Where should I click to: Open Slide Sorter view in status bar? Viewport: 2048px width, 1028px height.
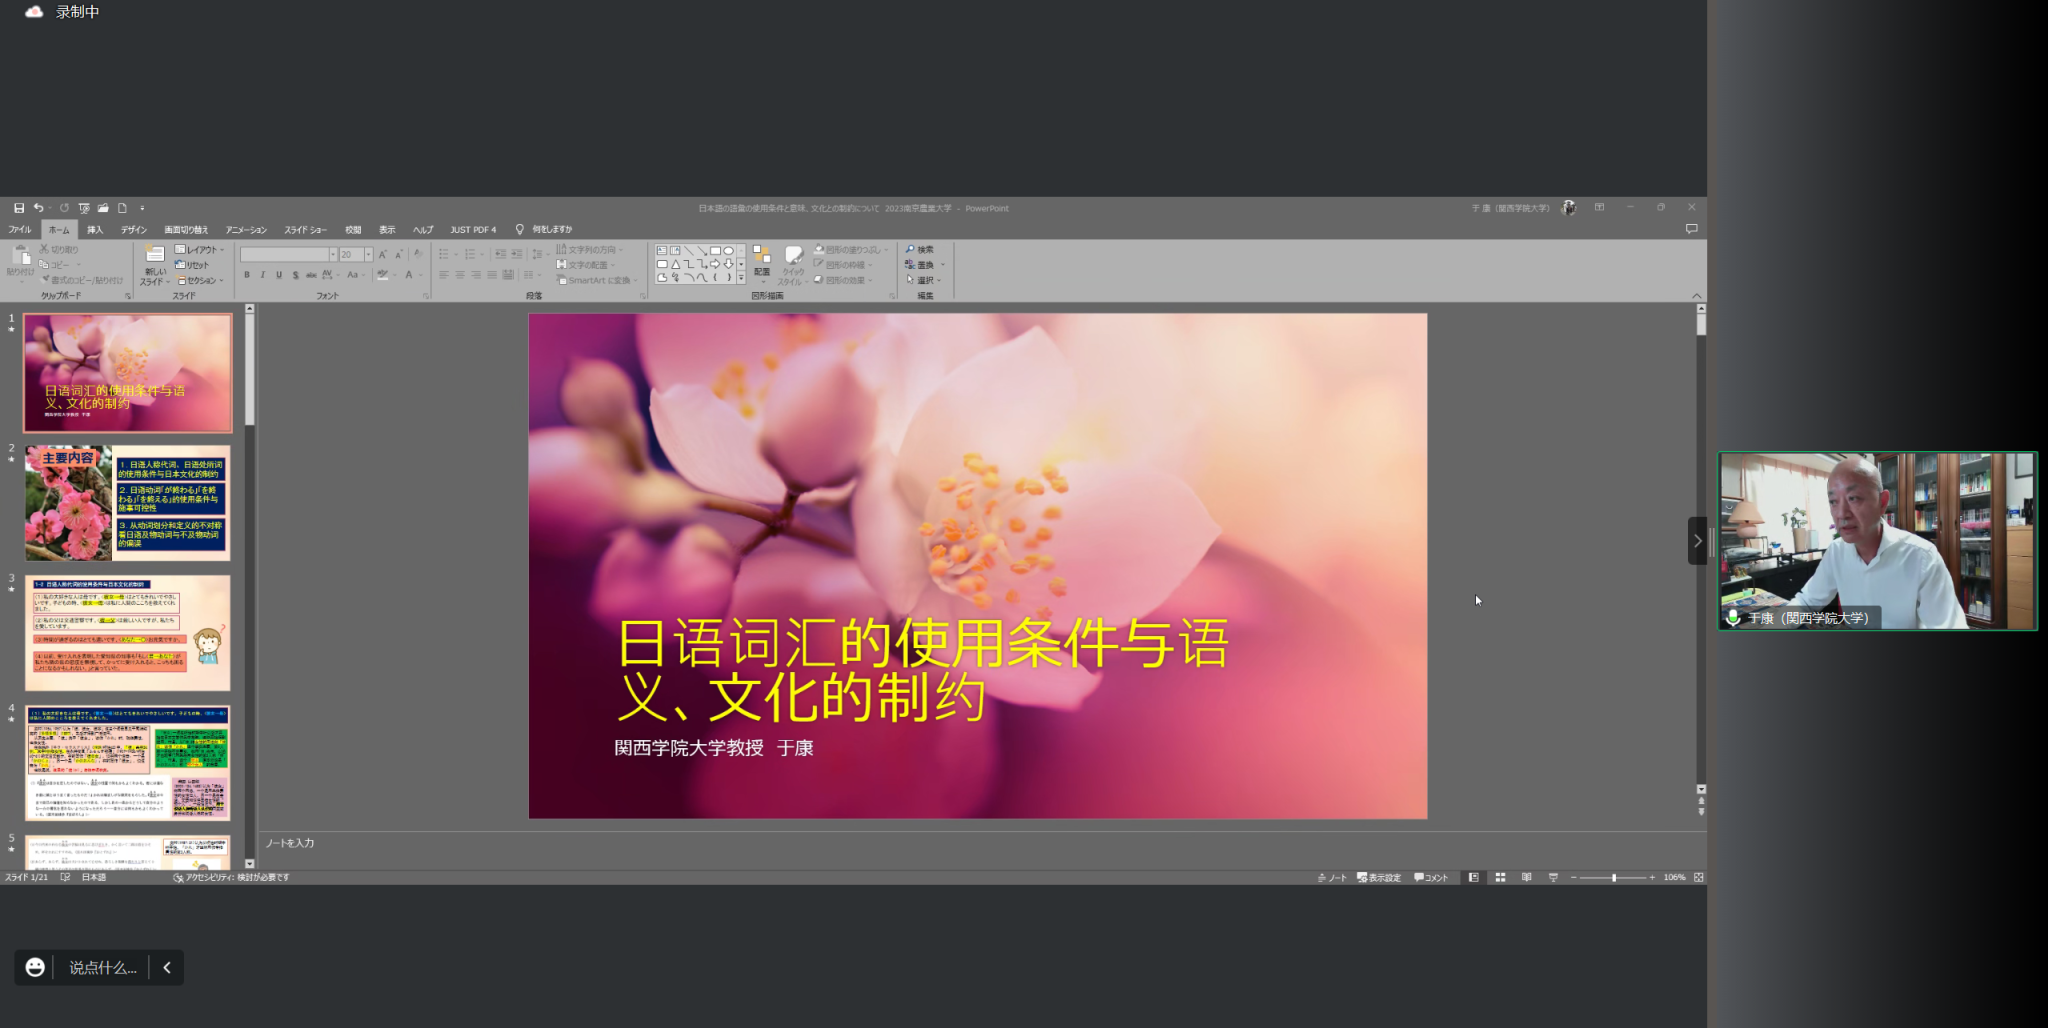click(1500, 877)
